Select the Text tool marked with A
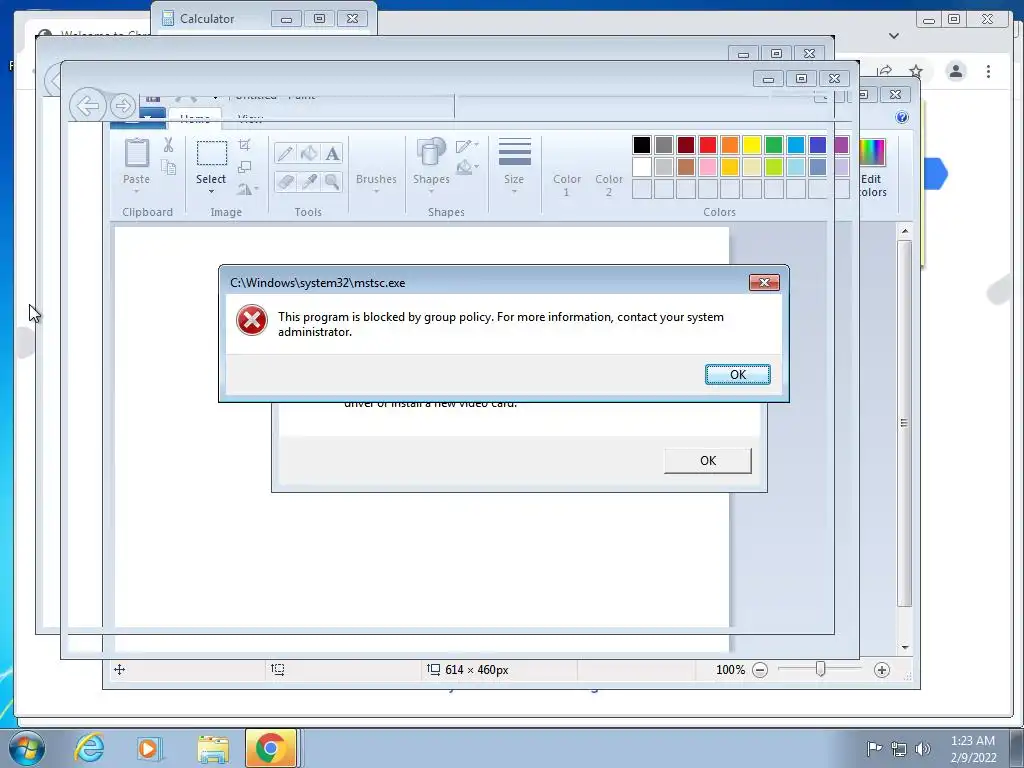 [x=332, y=154]
